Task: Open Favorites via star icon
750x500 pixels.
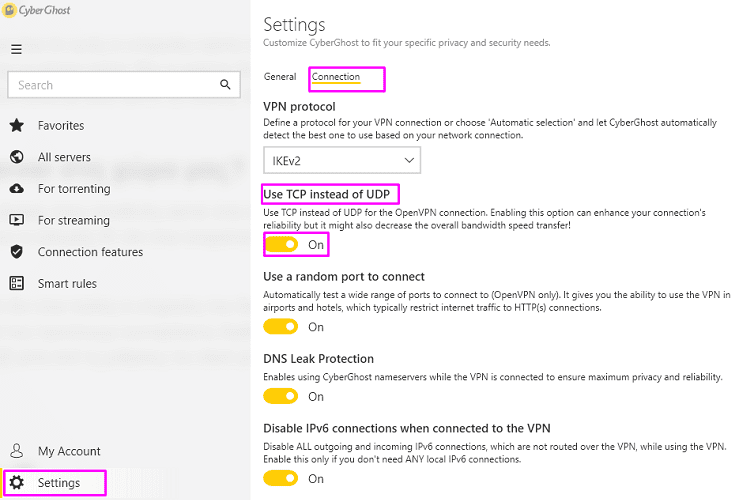Action: 16,126
